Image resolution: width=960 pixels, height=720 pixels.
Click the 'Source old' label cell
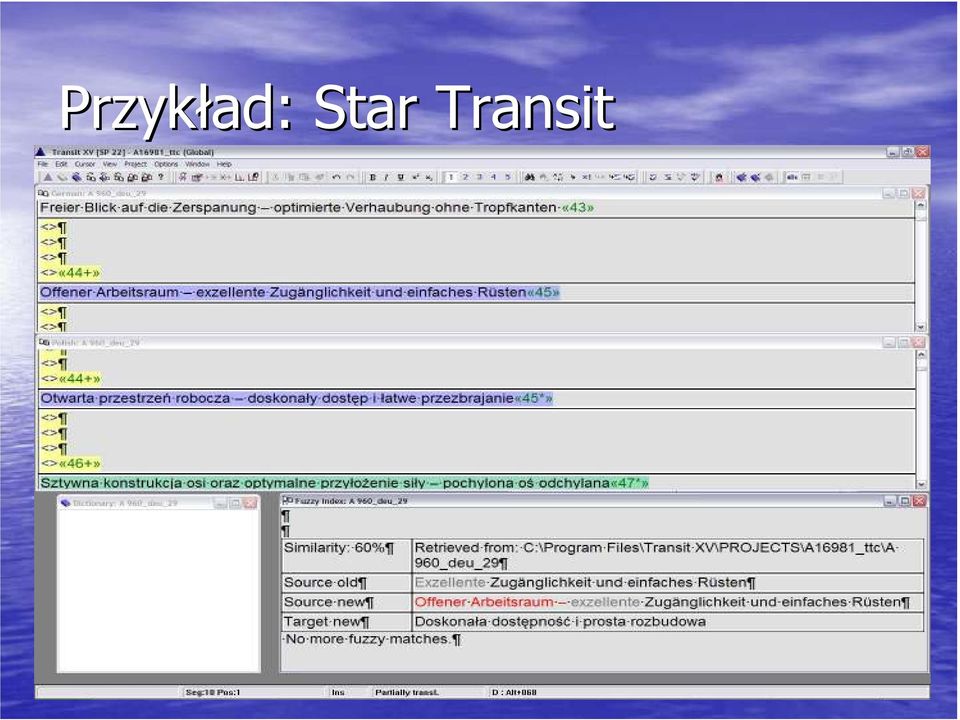pos(347,582)
